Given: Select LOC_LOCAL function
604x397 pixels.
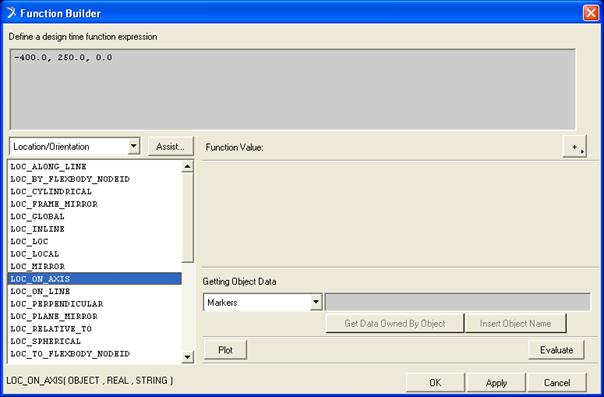Looking at the screenshot, I should tap(94, 254).
